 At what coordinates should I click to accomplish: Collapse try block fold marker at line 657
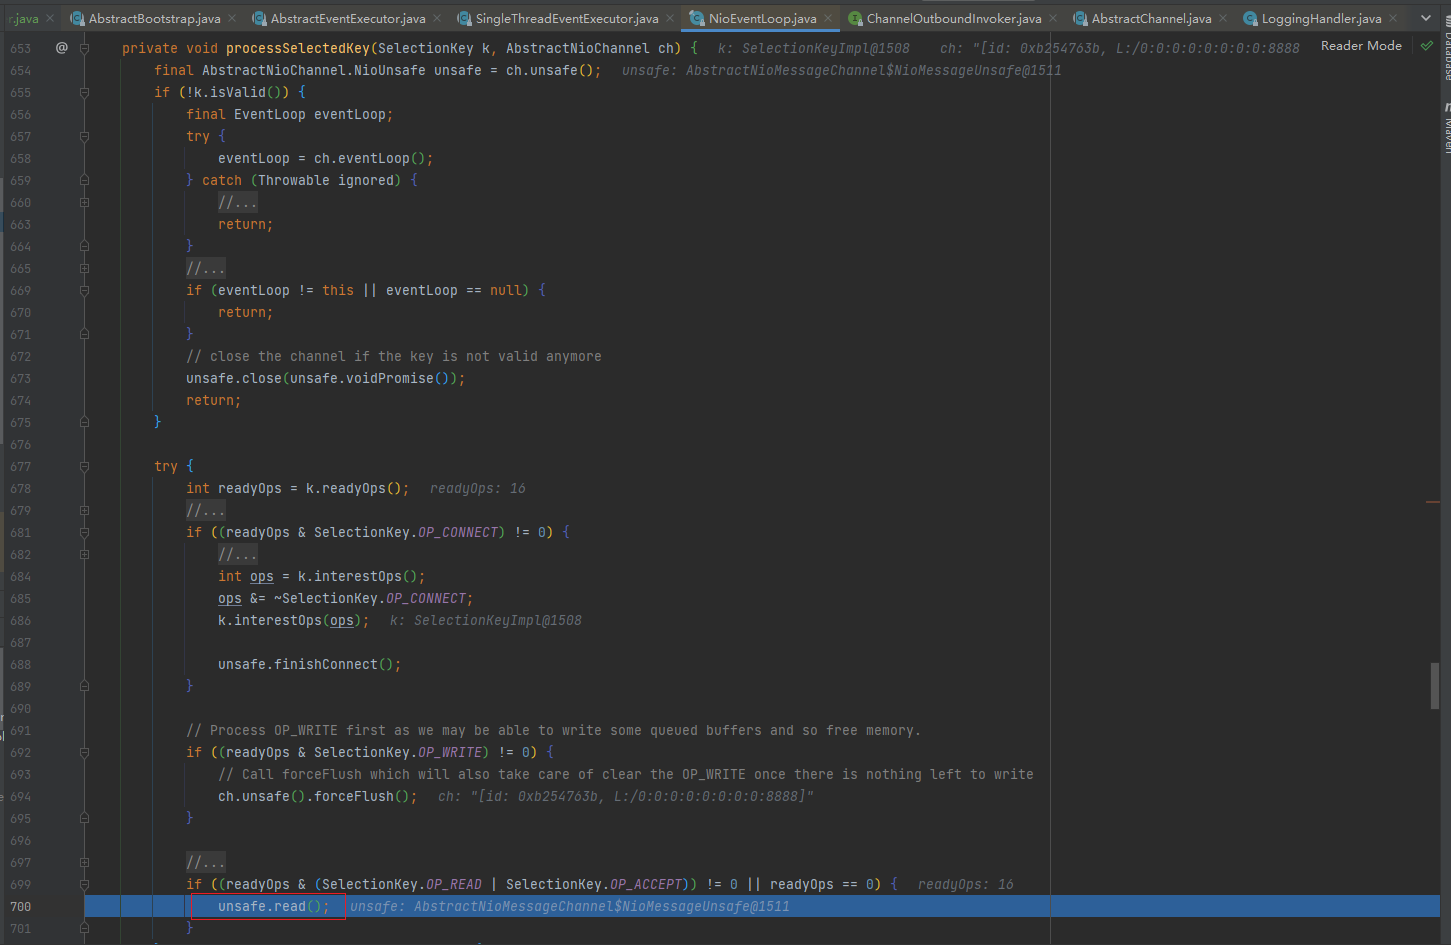[84, 136]
